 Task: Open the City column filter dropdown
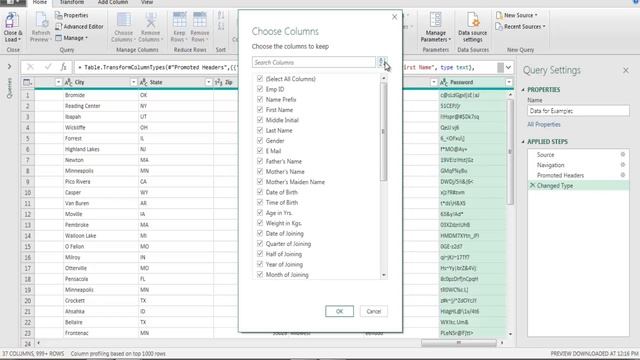[x=133, y=82]
